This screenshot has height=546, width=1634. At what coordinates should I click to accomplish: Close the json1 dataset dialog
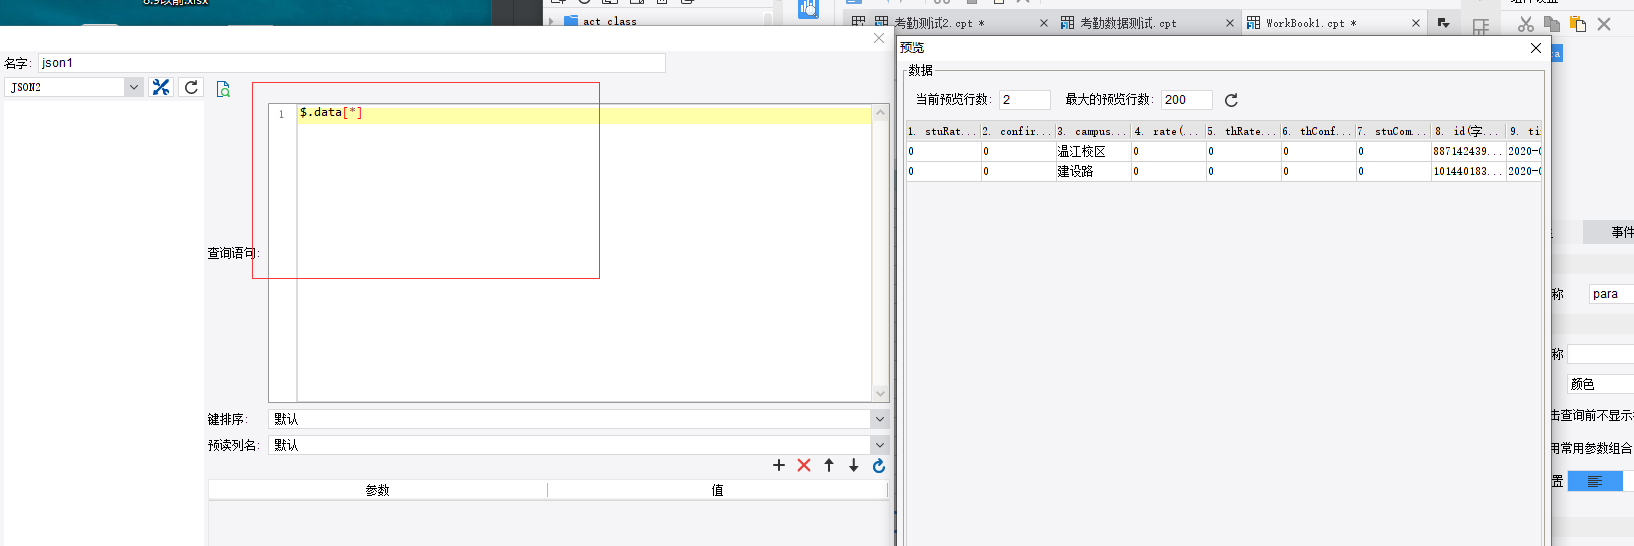[879, 38]
